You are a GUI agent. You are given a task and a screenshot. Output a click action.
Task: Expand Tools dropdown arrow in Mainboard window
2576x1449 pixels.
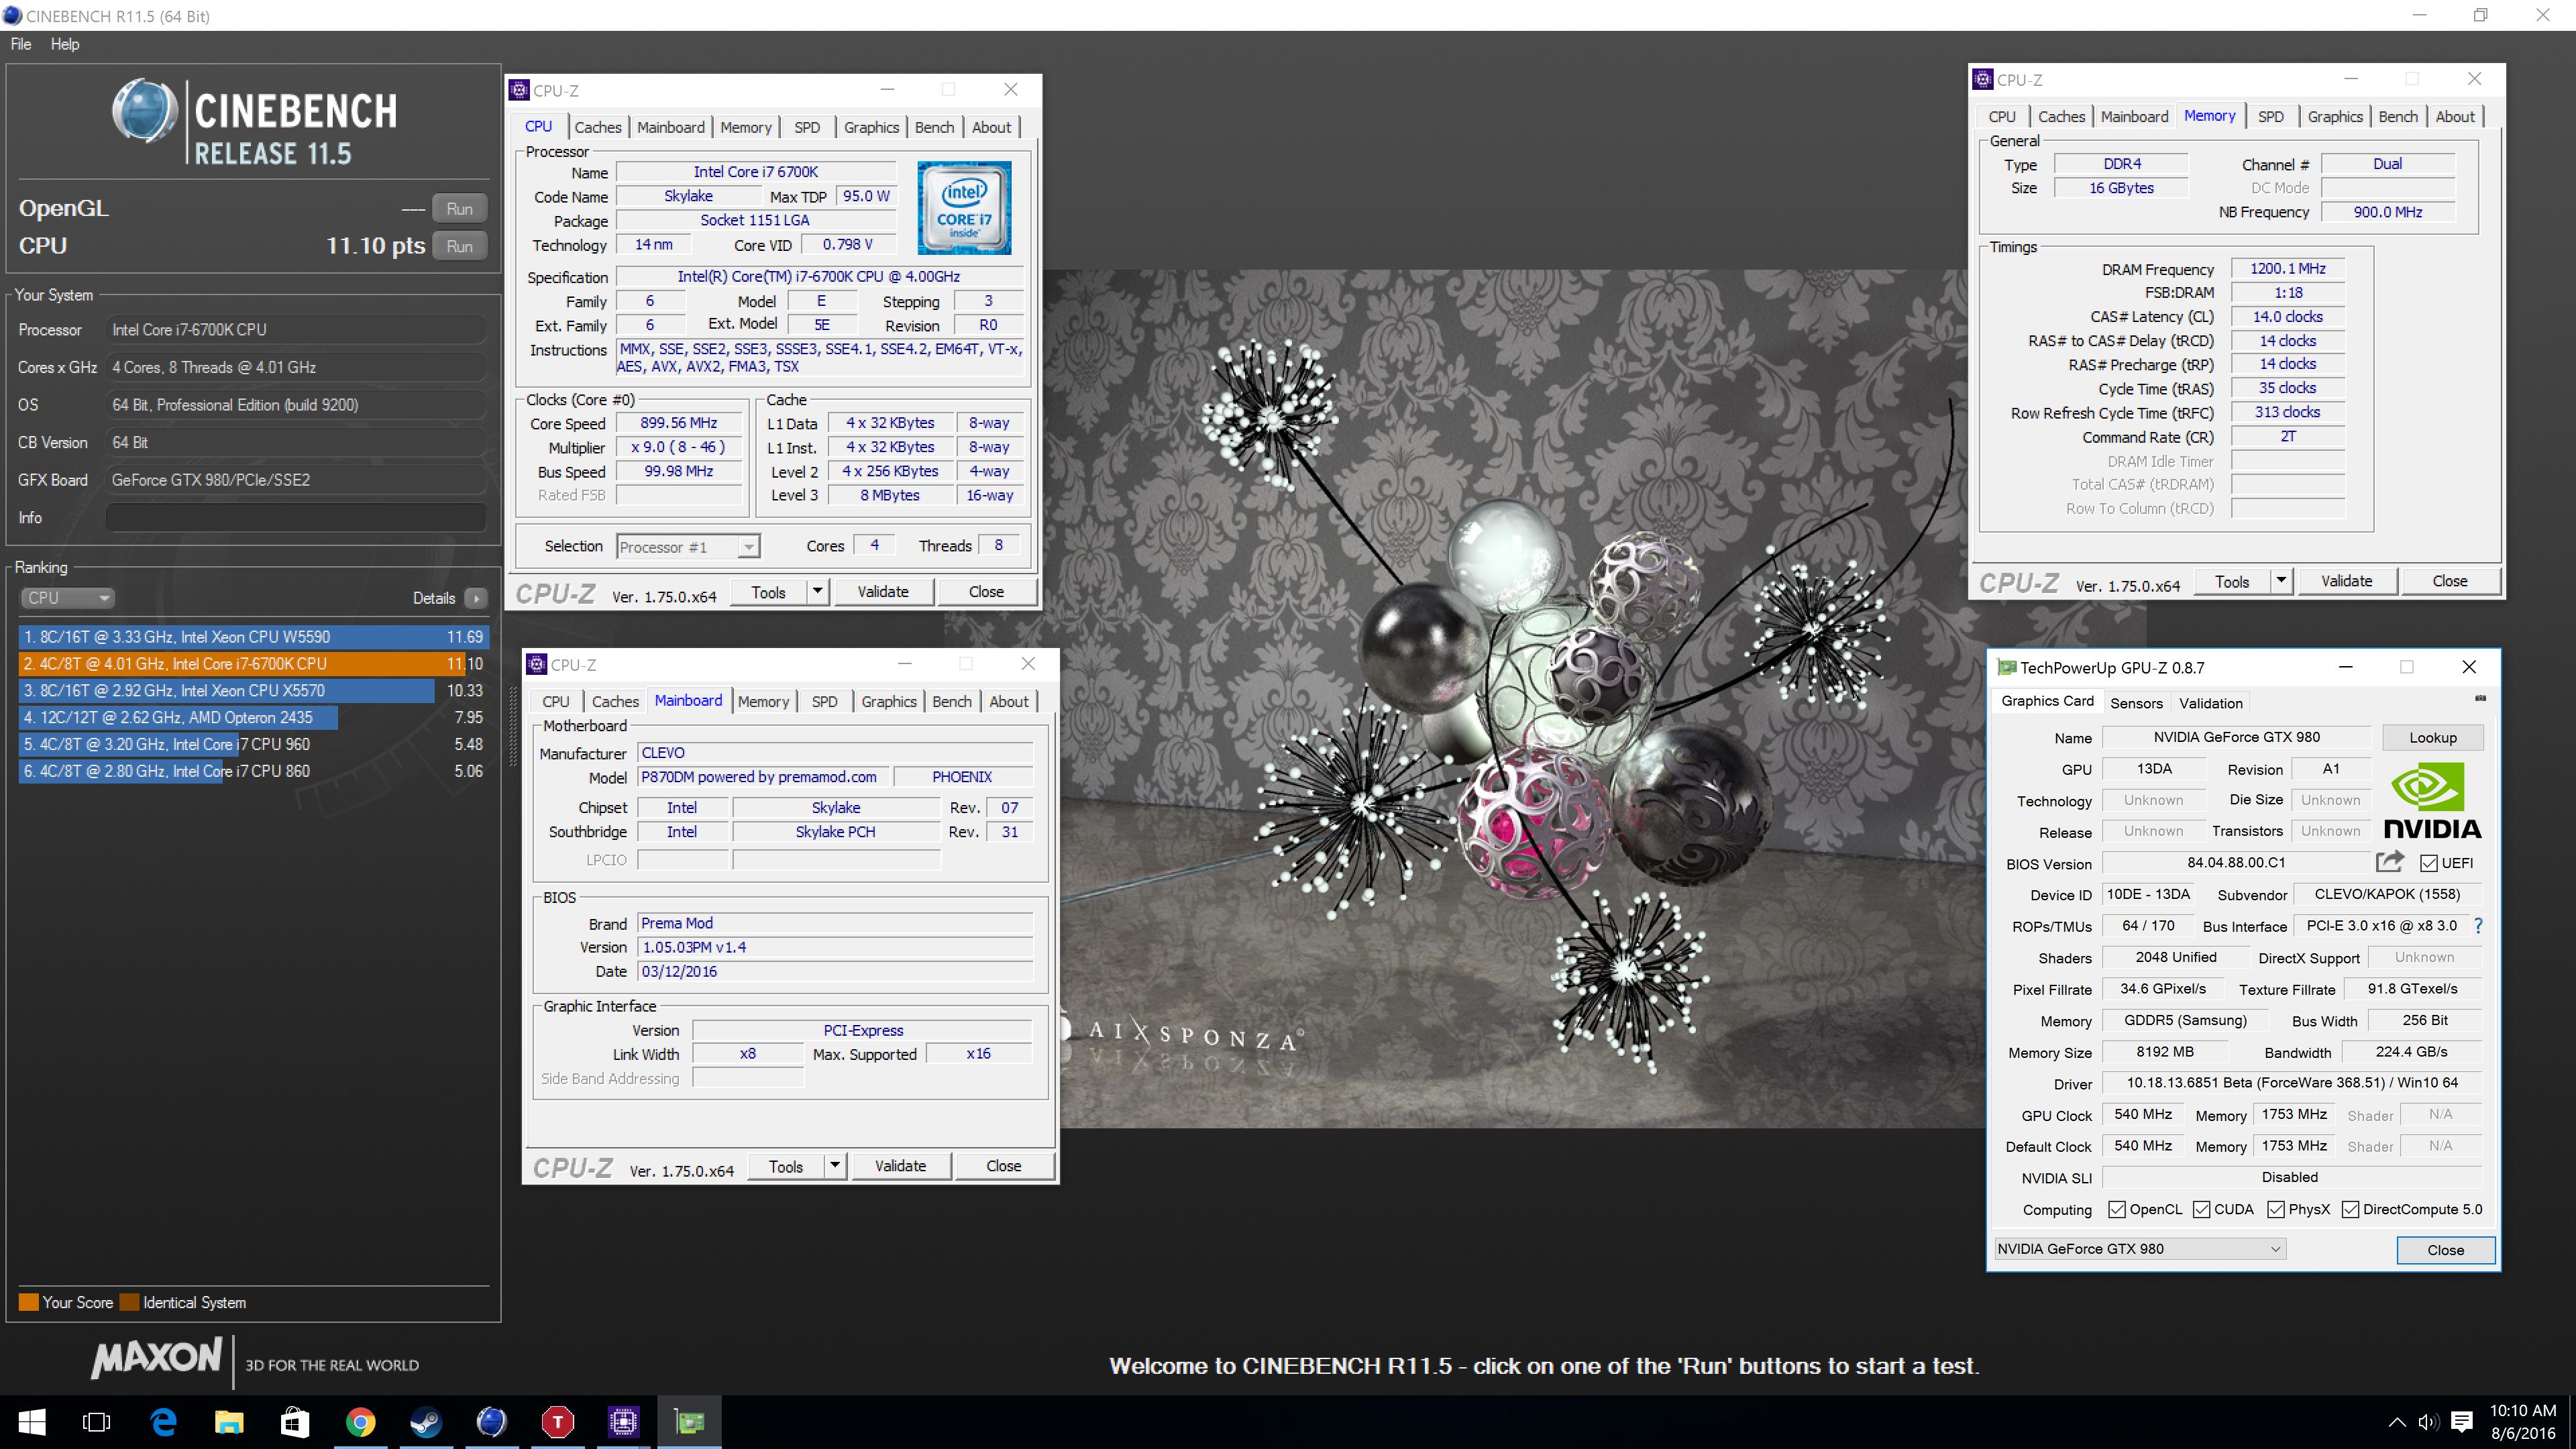click(834, 1166)
